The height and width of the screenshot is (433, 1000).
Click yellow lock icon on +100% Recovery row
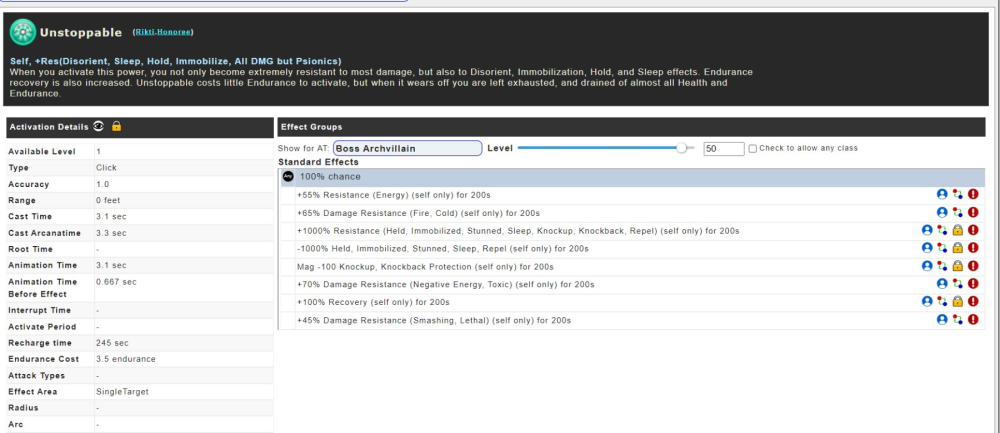coord(957,302)
